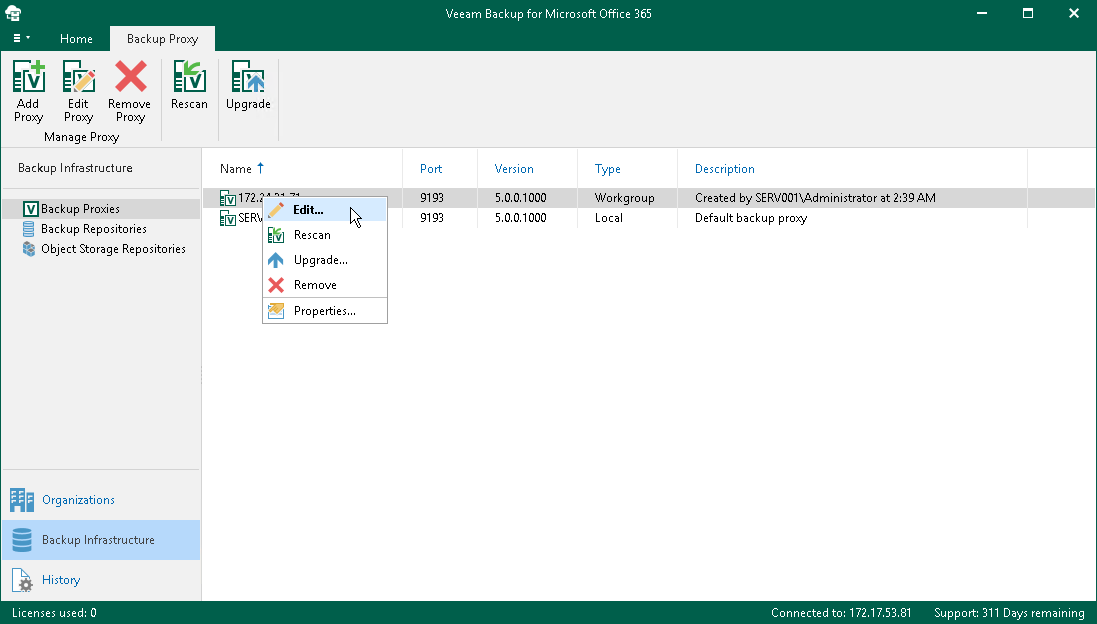1097x624 pixels.
Task: Click Support: 311 Days remaining text
Action: [1009, 613]
